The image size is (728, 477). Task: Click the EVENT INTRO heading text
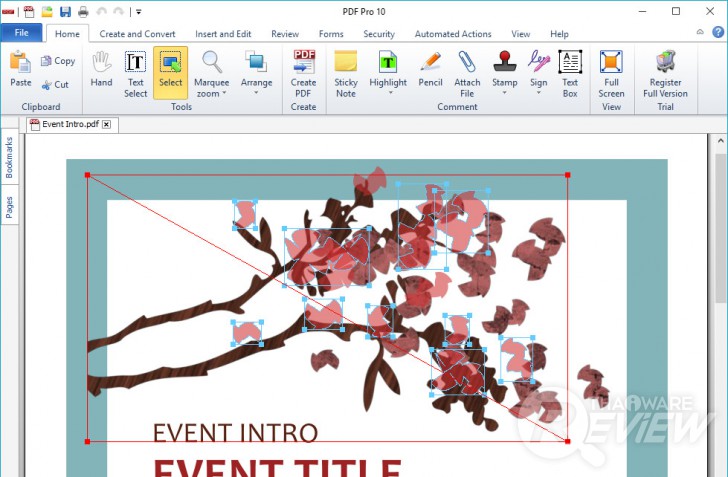pyautogui.click(x=235, y=432)
